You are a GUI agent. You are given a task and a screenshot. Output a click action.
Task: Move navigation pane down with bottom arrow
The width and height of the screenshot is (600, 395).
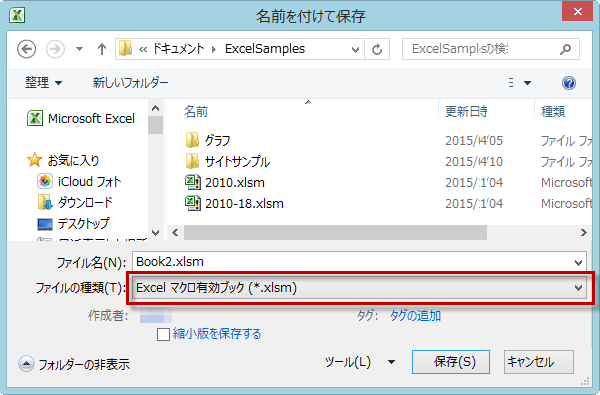pyautogui.click(x=155, y=232)
